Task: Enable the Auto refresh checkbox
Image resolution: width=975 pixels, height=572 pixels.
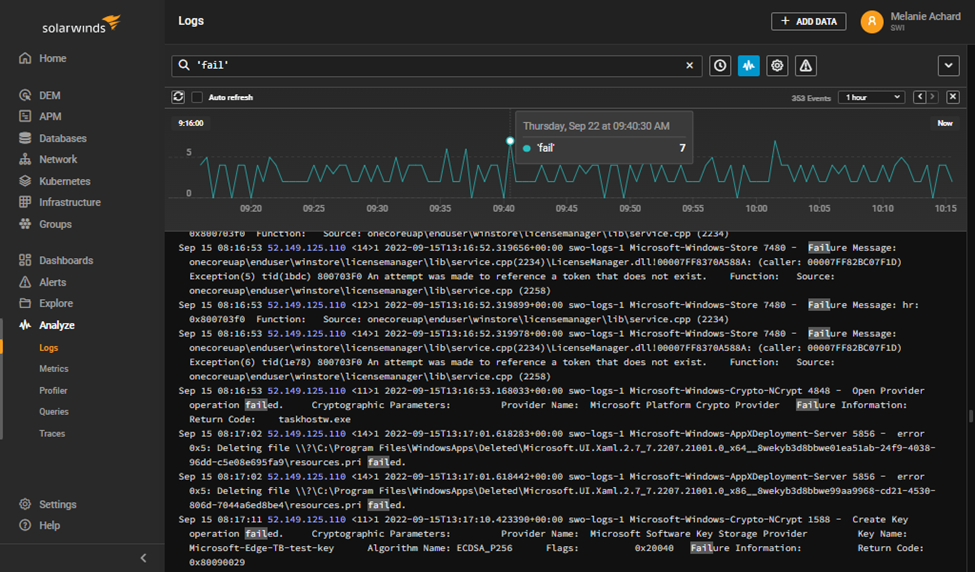Action: tap(197, 98)
